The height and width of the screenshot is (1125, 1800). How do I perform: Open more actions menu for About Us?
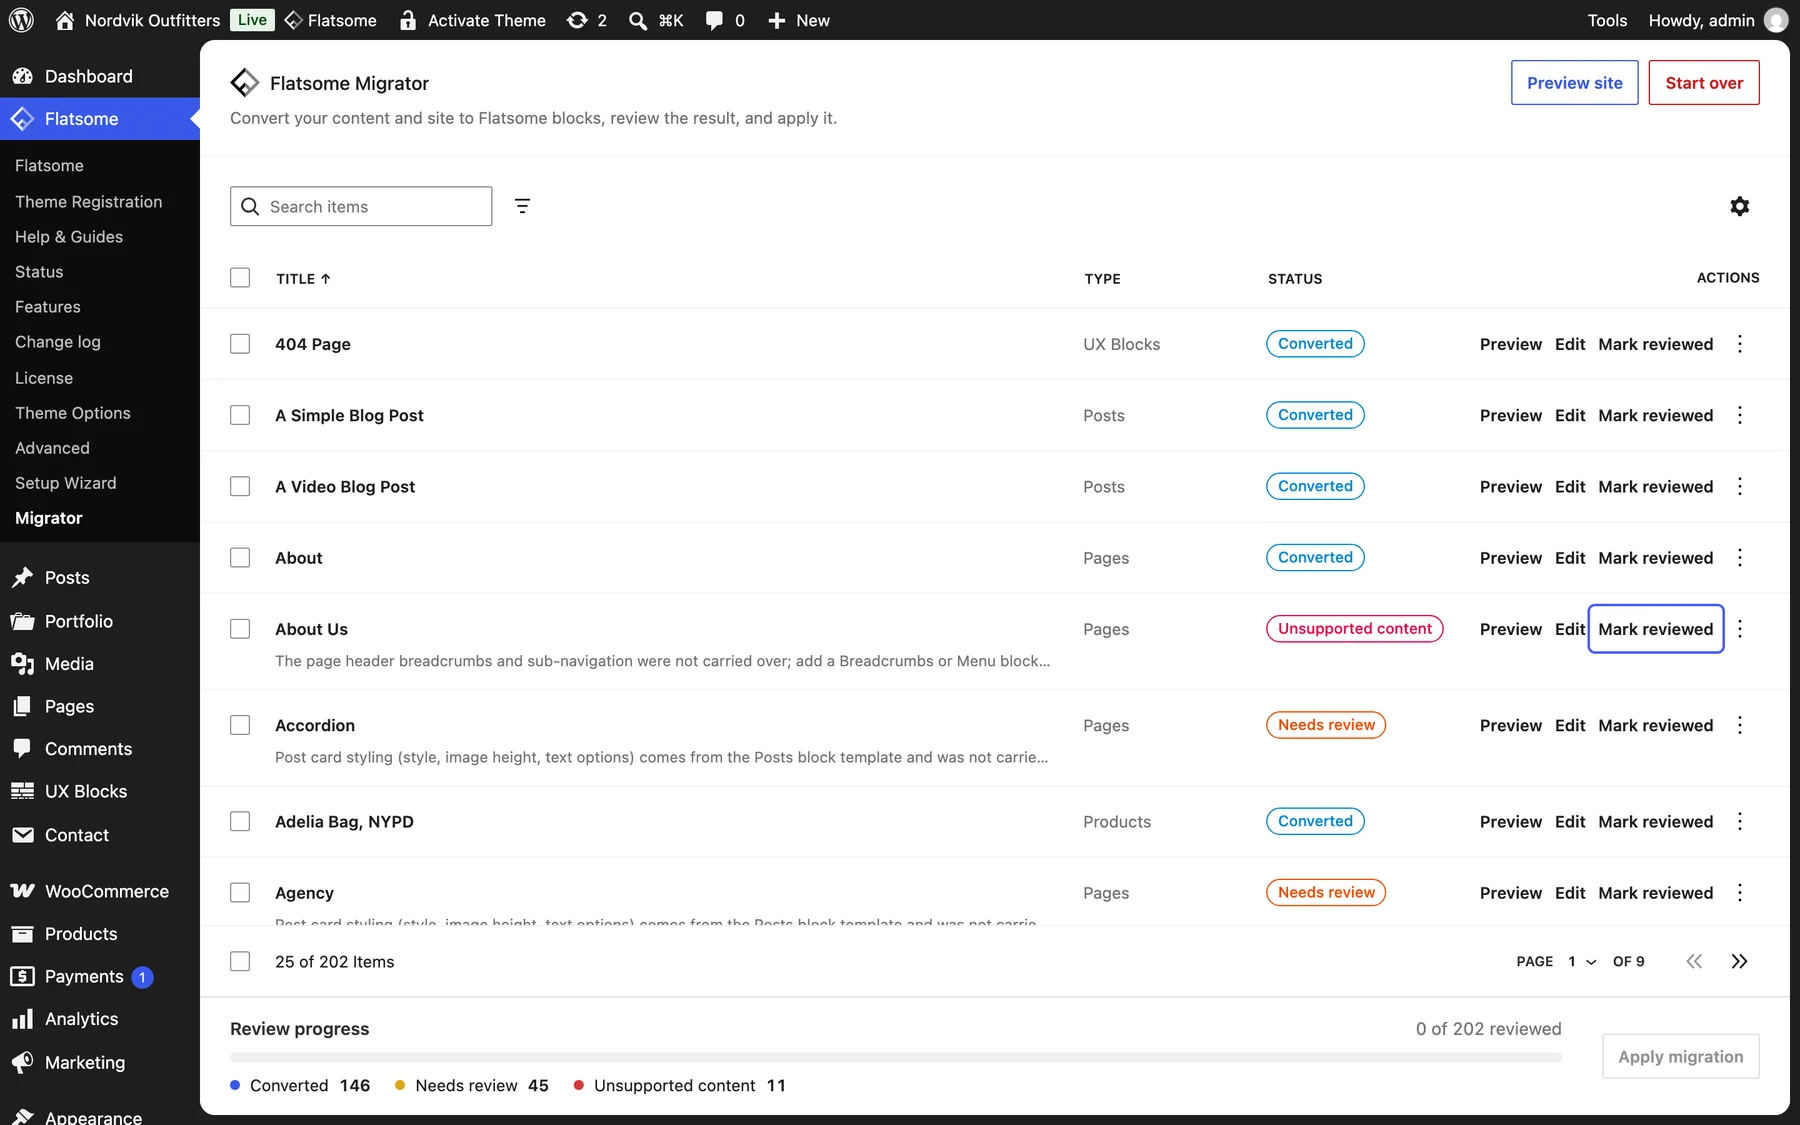tap(1740, 629)
